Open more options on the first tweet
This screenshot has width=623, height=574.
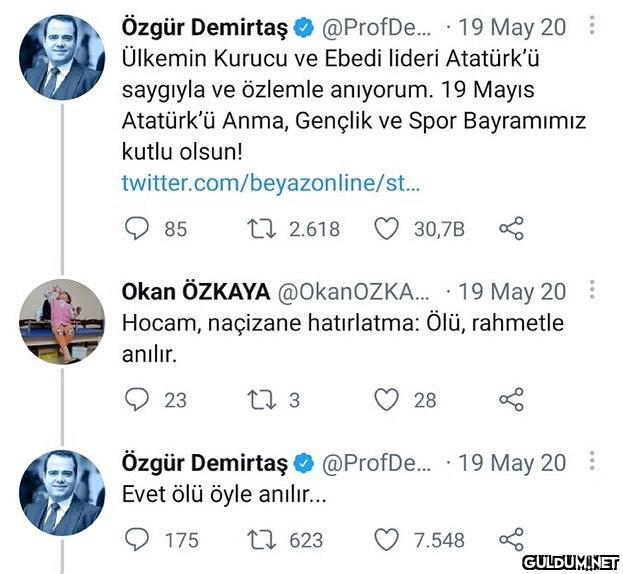tap(593, 26)
